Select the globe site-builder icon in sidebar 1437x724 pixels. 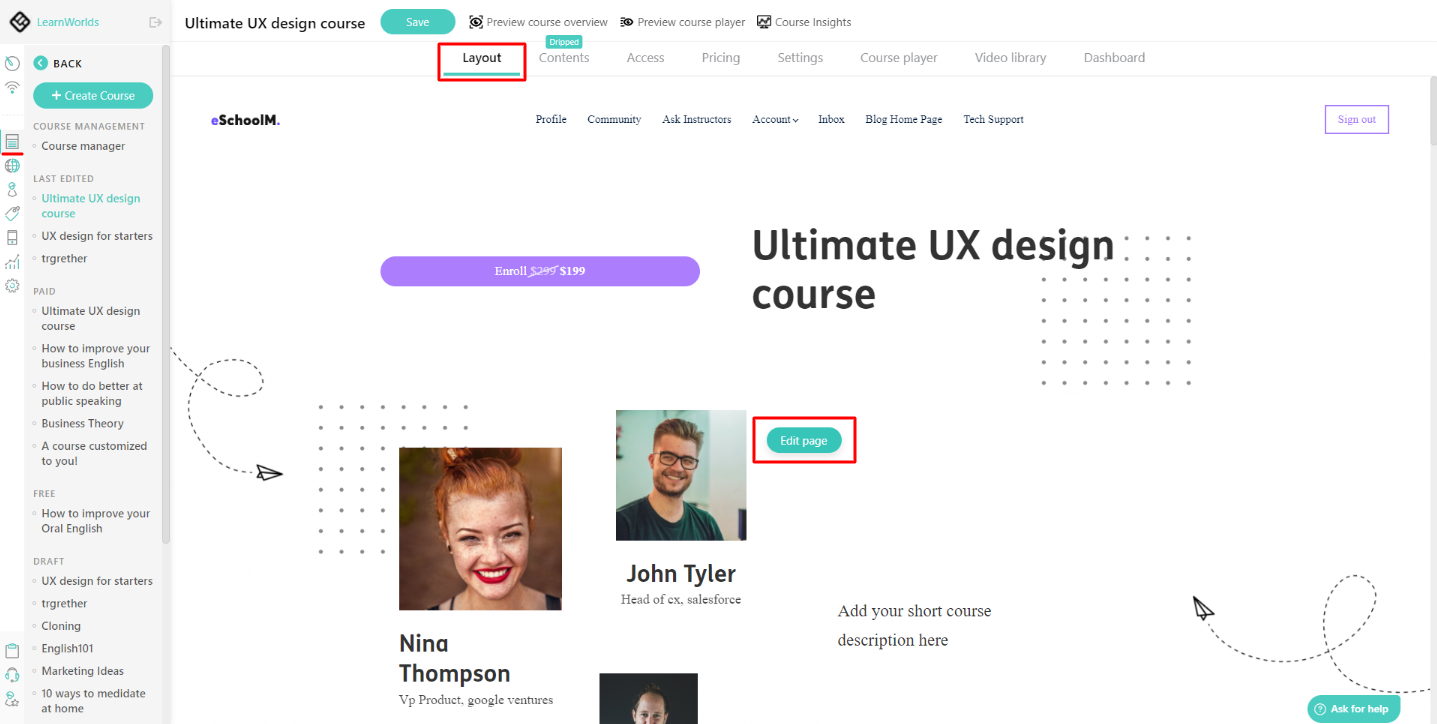pos(12,164)
